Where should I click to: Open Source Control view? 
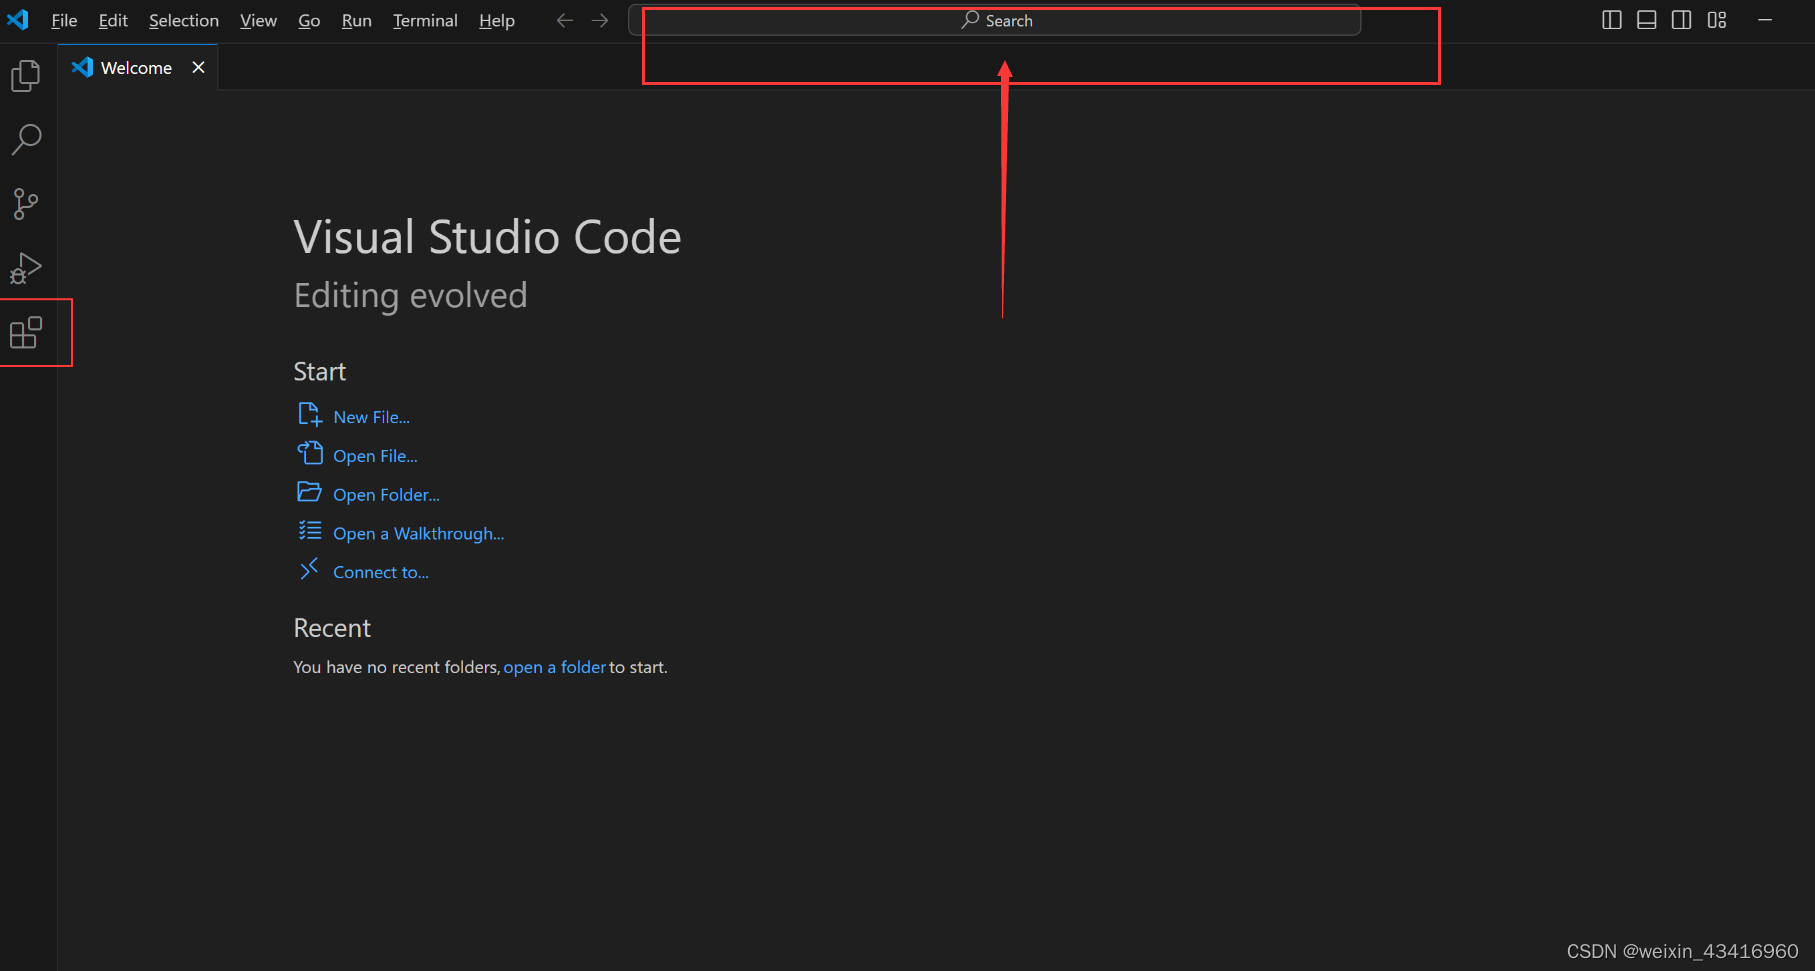(x=26, y=204)
